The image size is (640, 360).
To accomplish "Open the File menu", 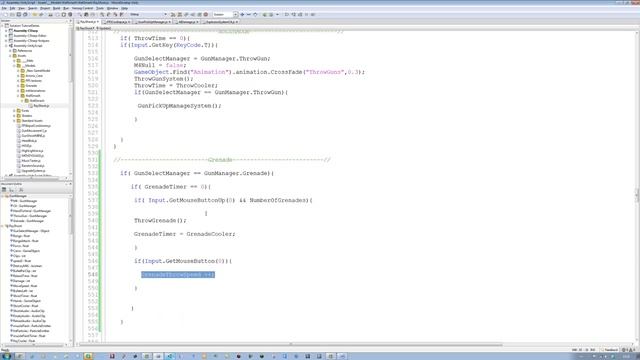I will (4, 8).
